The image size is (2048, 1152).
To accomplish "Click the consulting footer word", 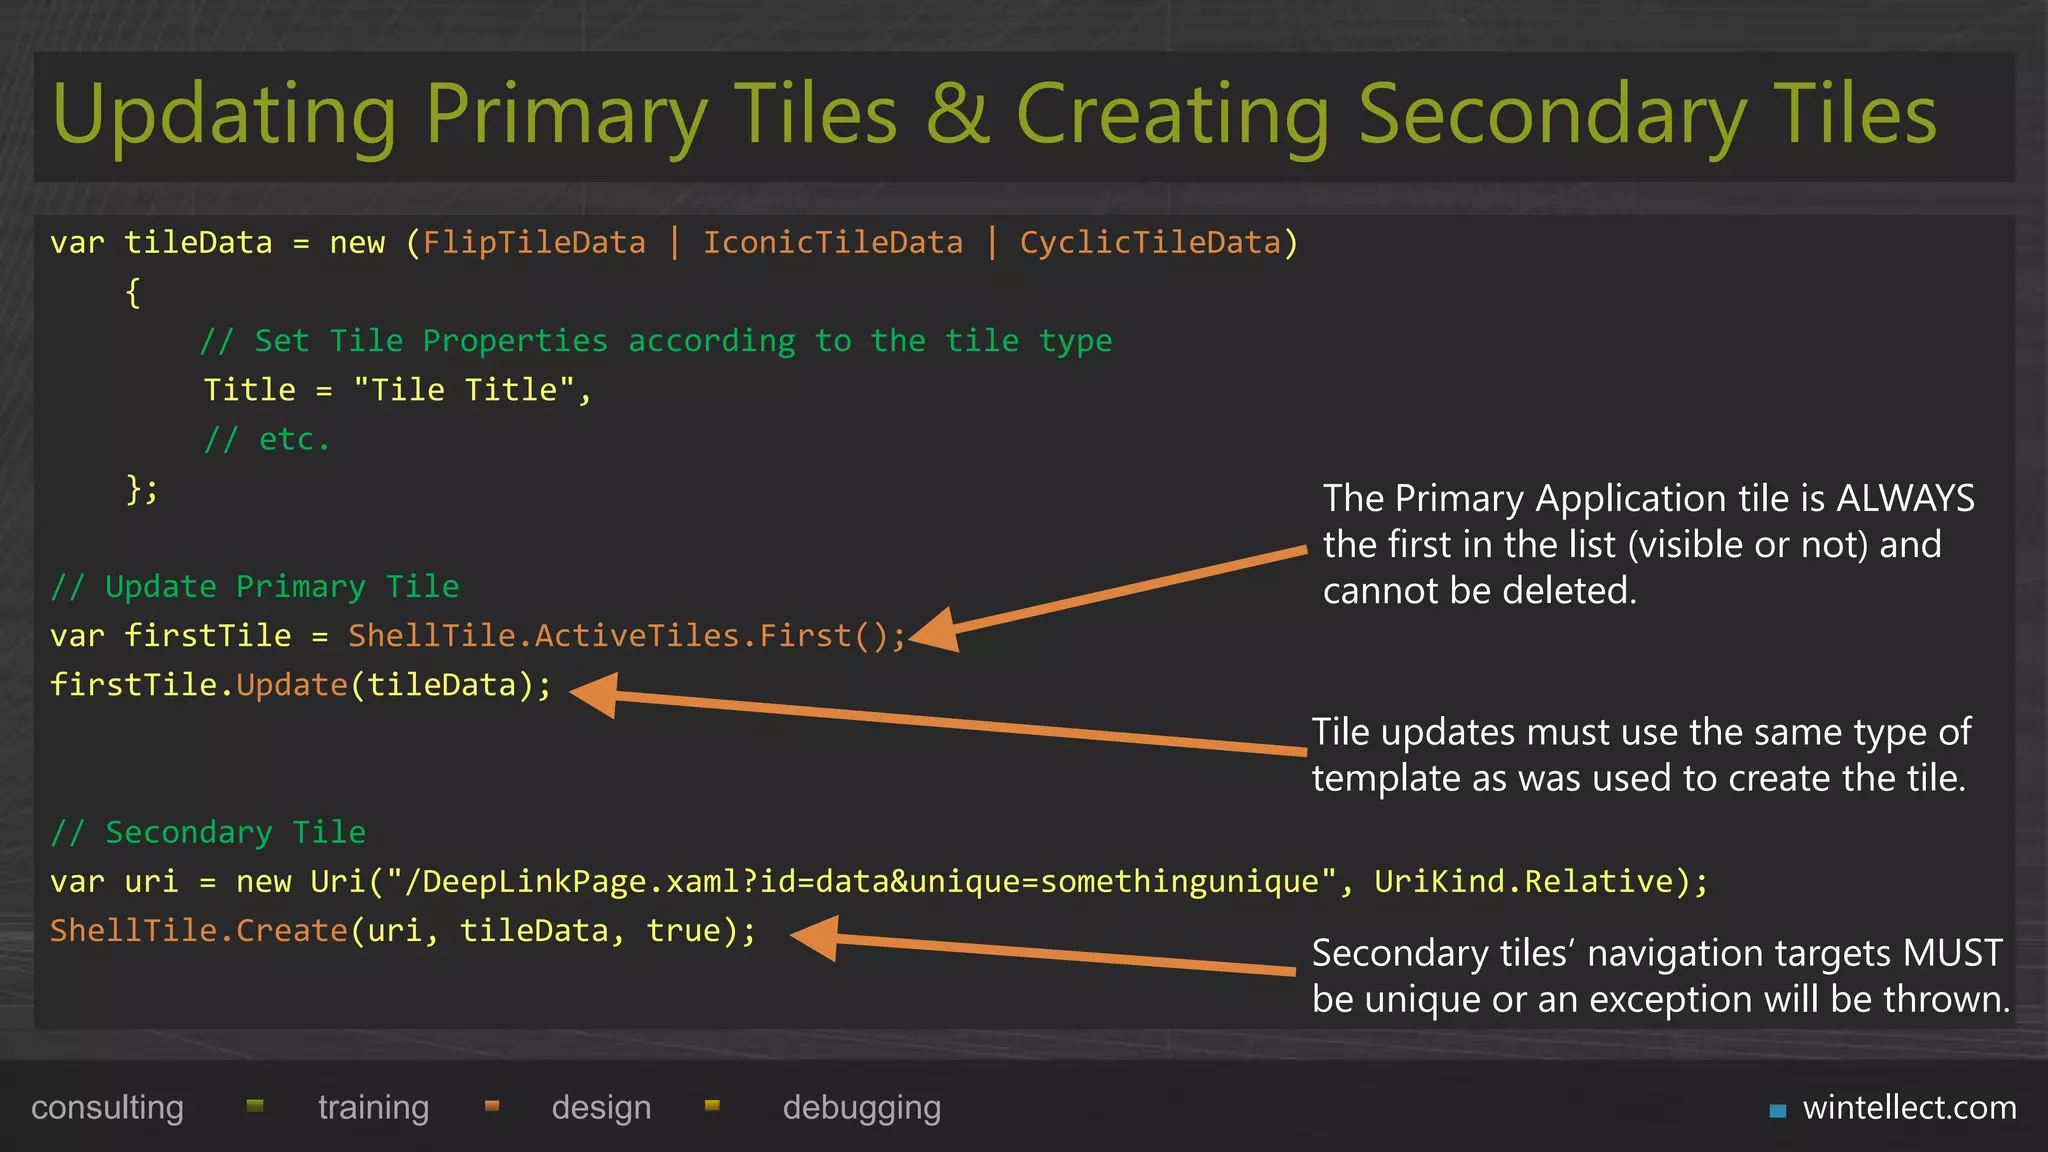I will coord(107,1108).
